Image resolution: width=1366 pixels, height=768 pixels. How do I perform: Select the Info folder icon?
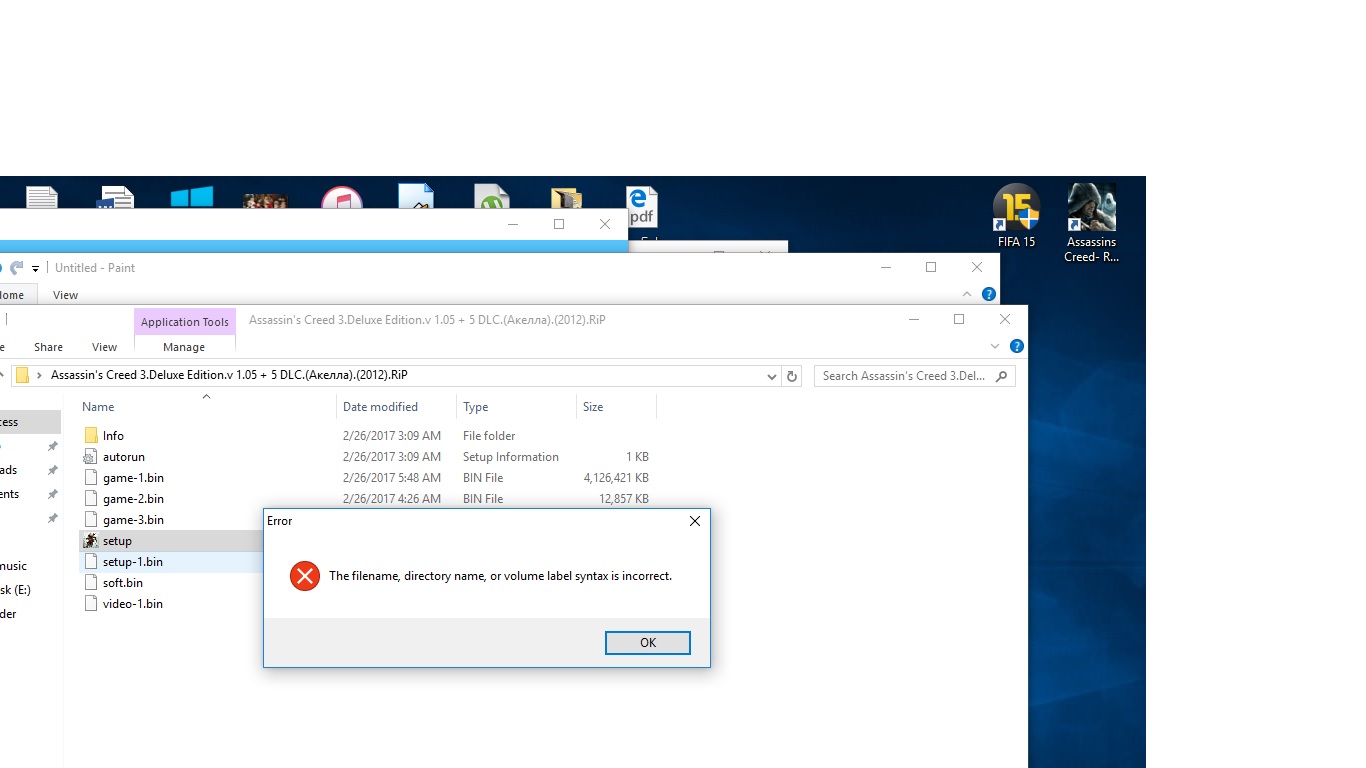pos(91,436)
